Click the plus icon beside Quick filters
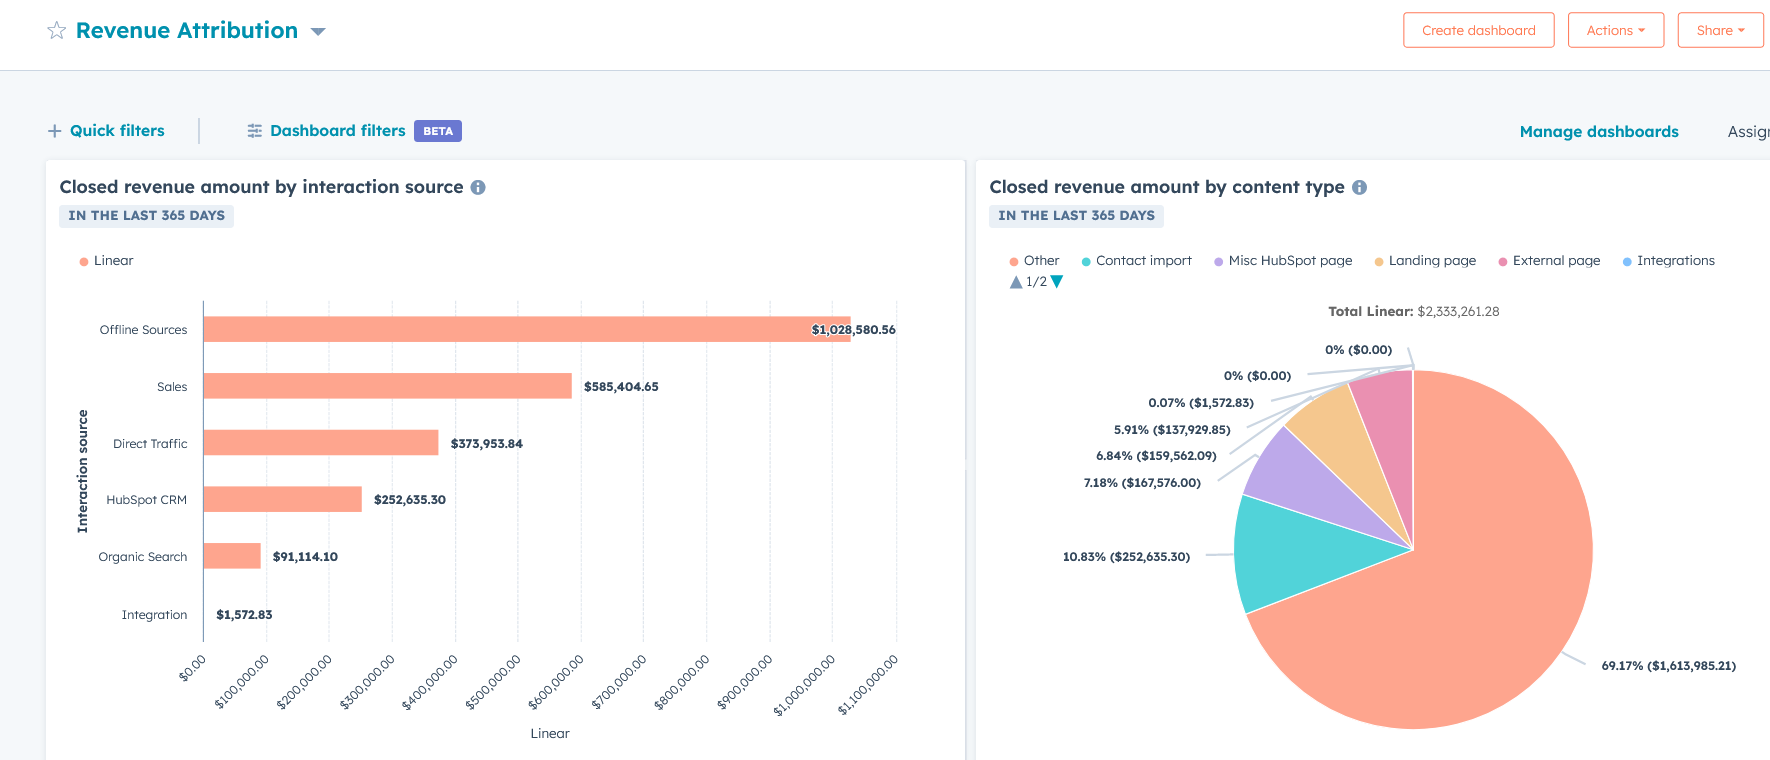 55,131
